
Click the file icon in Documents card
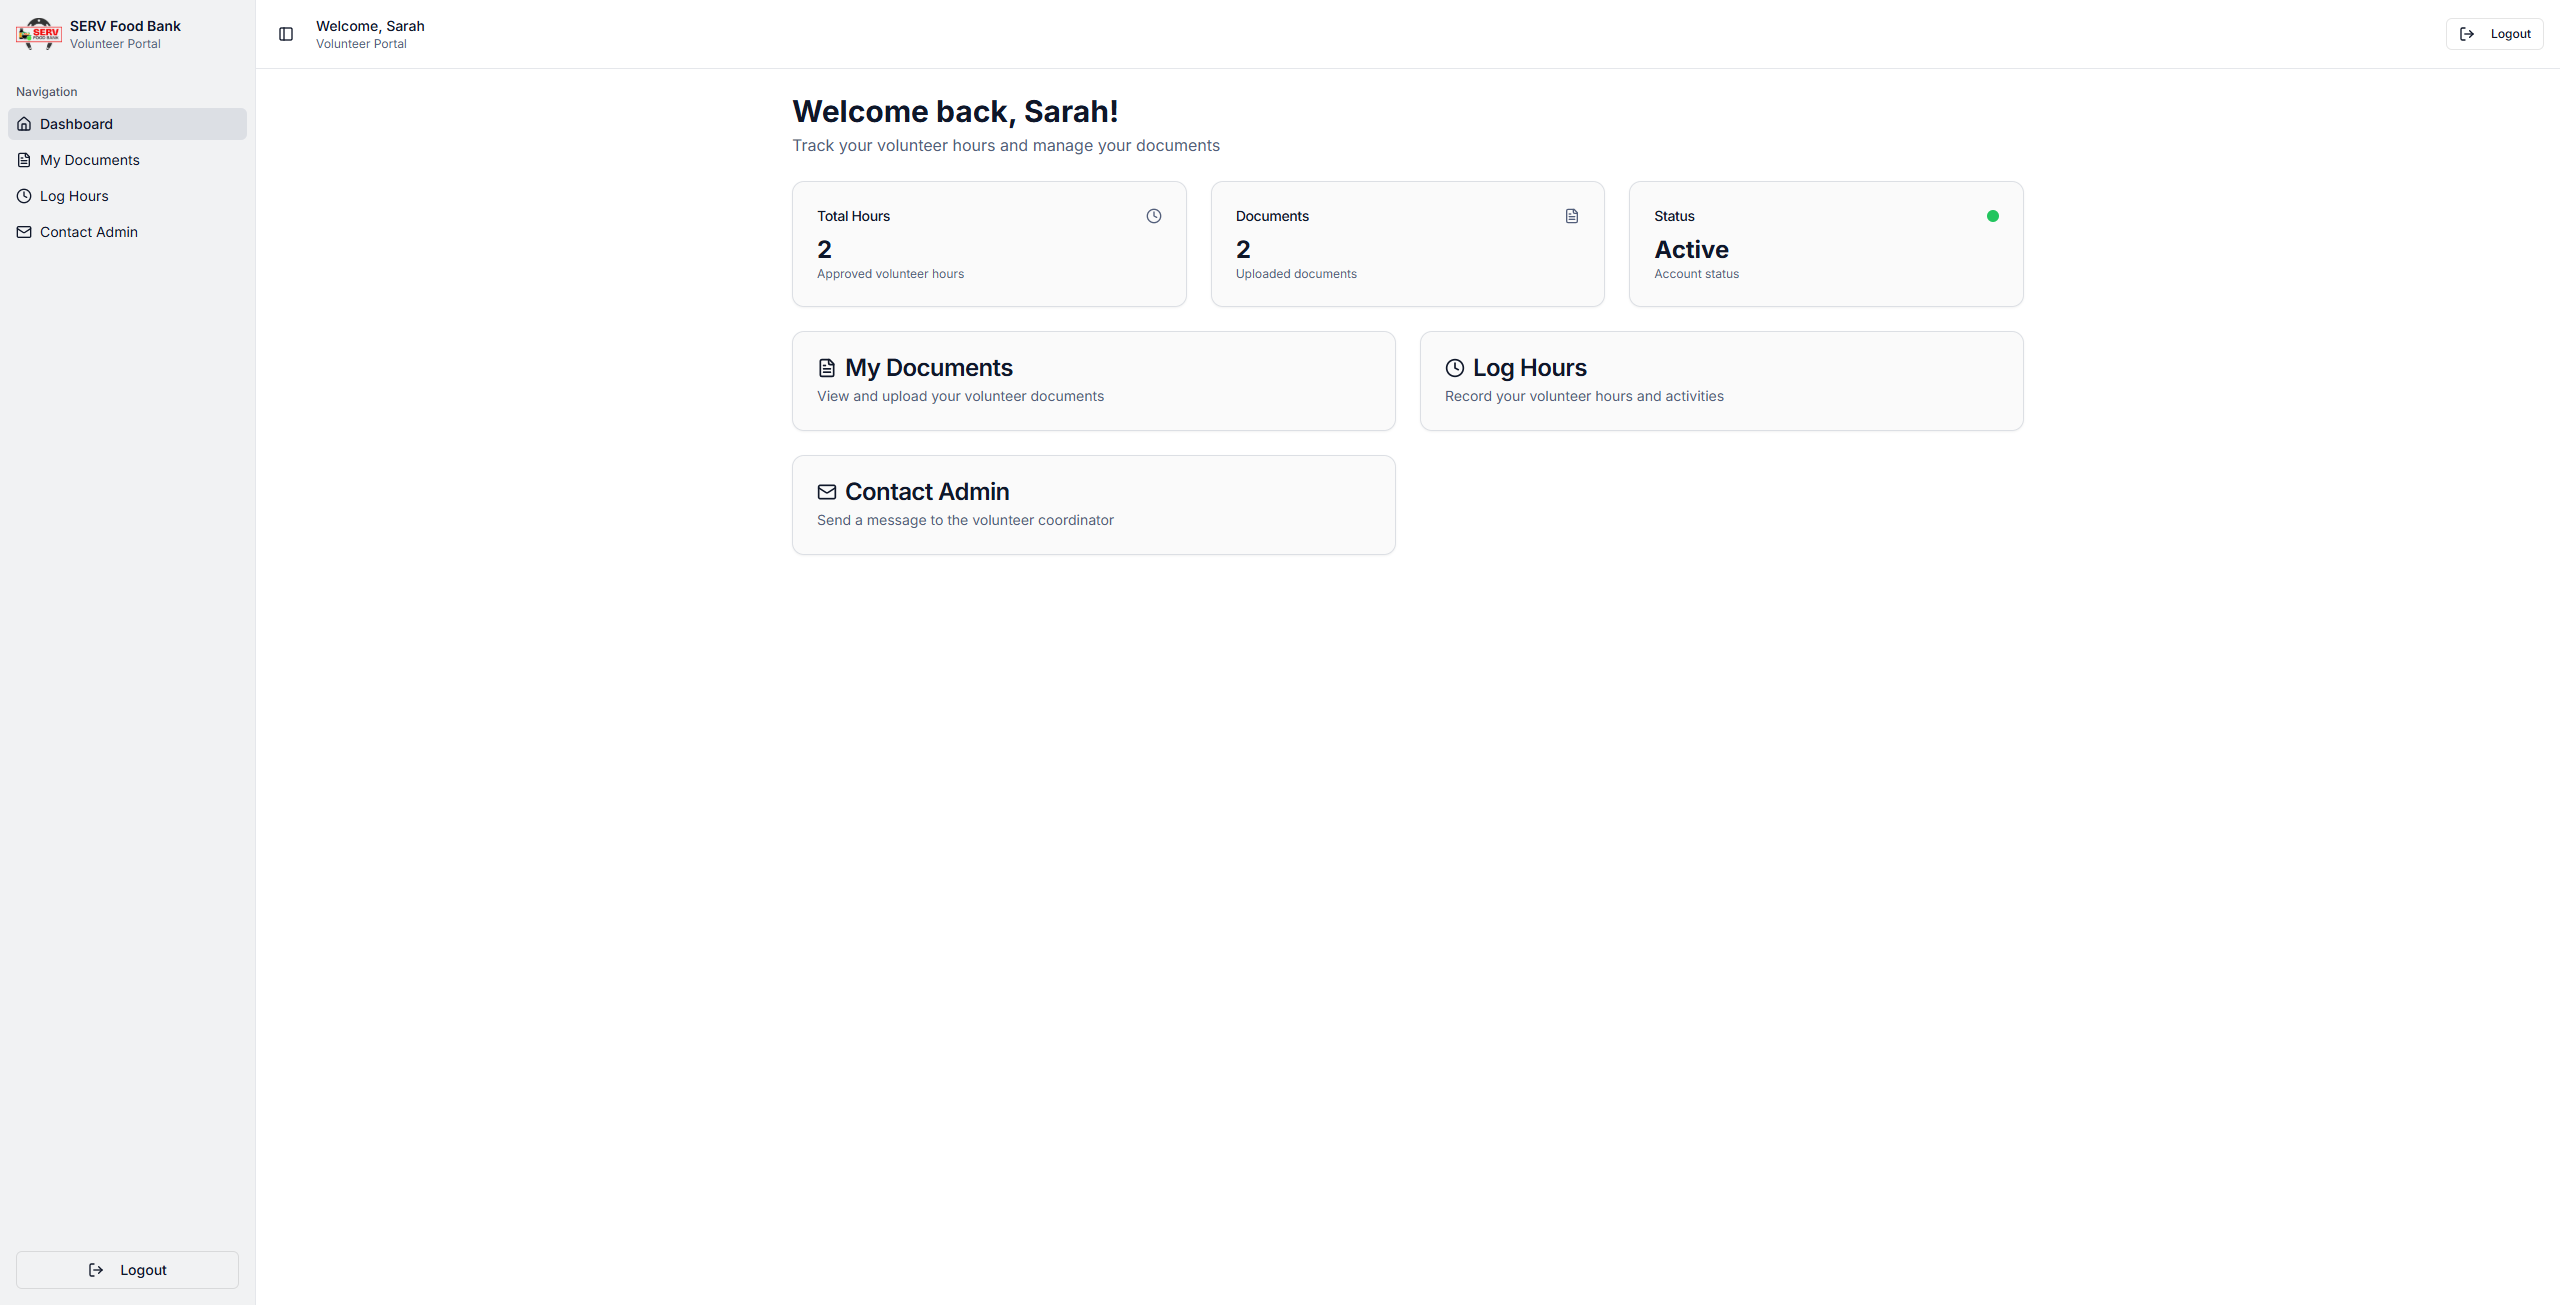pyautogui.click(x=1571, y=216)
